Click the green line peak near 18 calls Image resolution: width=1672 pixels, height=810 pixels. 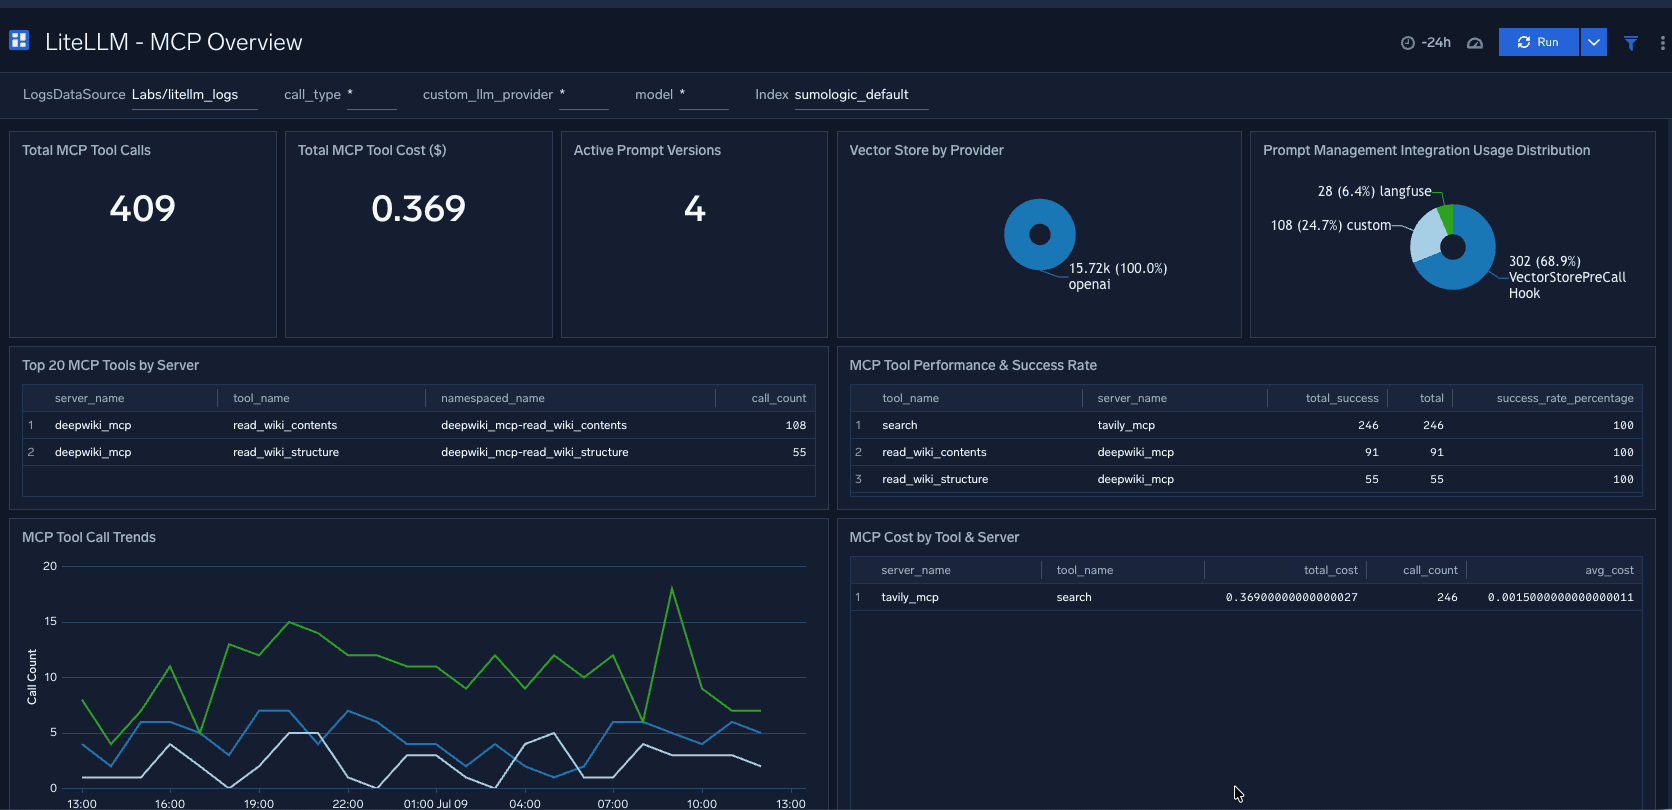click(x=672, y=588)
